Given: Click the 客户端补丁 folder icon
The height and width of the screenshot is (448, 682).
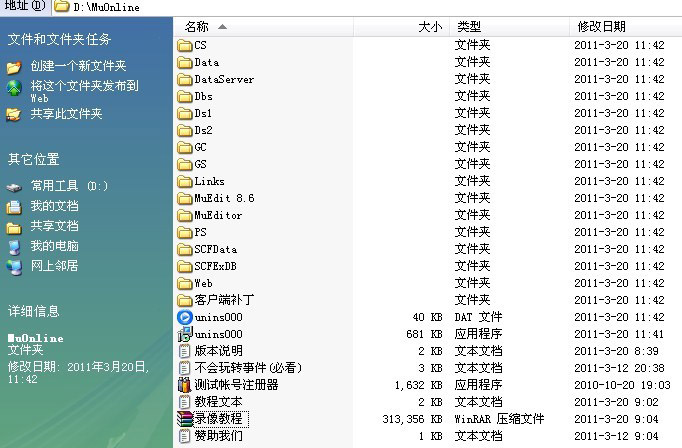Looking at the screenshot, I should [x=184, y=300].
